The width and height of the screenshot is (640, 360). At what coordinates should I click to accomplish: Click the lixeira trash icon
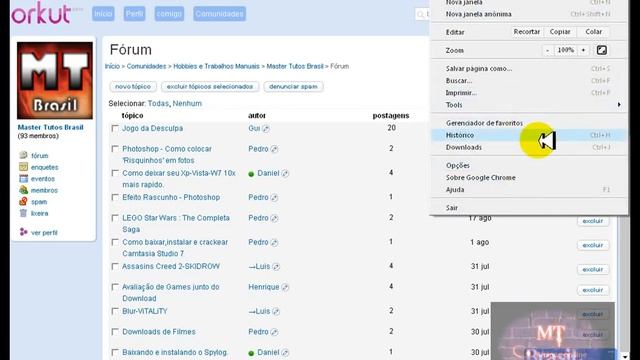pos(23,213)
